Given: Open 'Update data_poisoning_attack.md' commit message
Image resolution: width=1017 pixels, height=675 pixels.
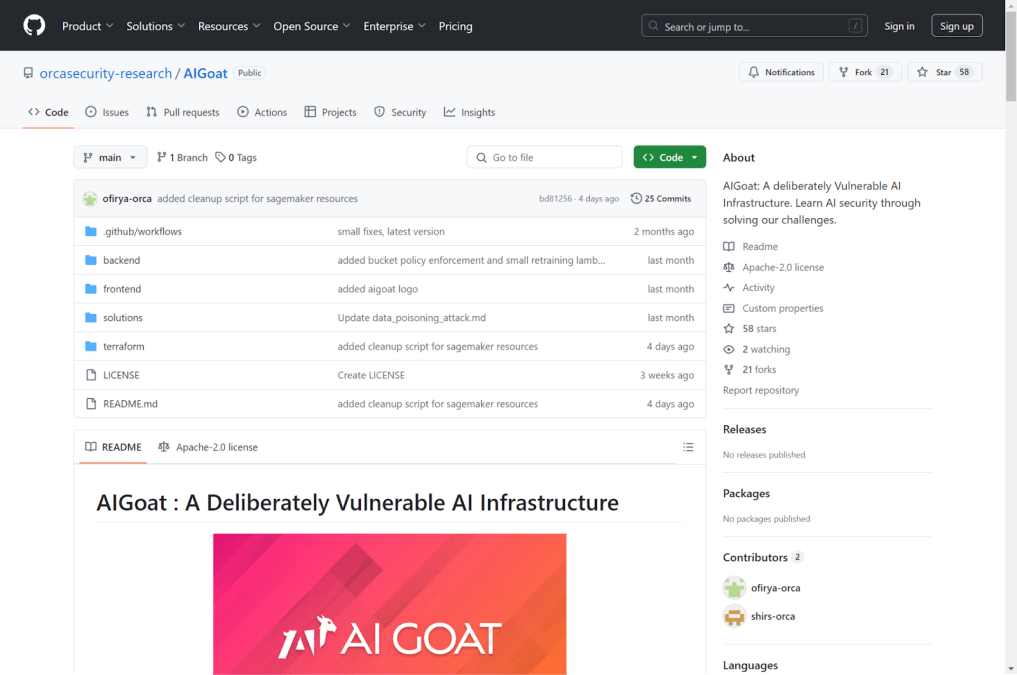Looking at the screenshot, I should (x=411, y=318).
